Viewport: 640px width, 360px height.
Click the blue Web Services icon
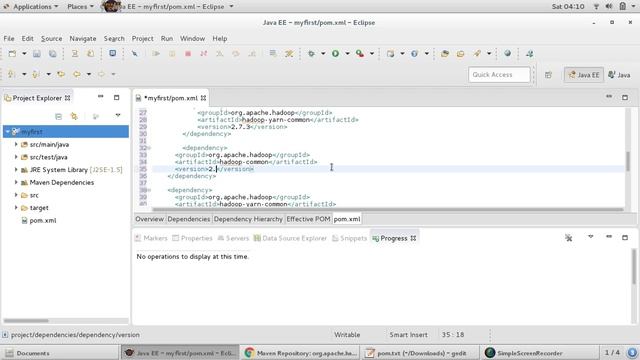pyautogui.click(x=415, y=53)
